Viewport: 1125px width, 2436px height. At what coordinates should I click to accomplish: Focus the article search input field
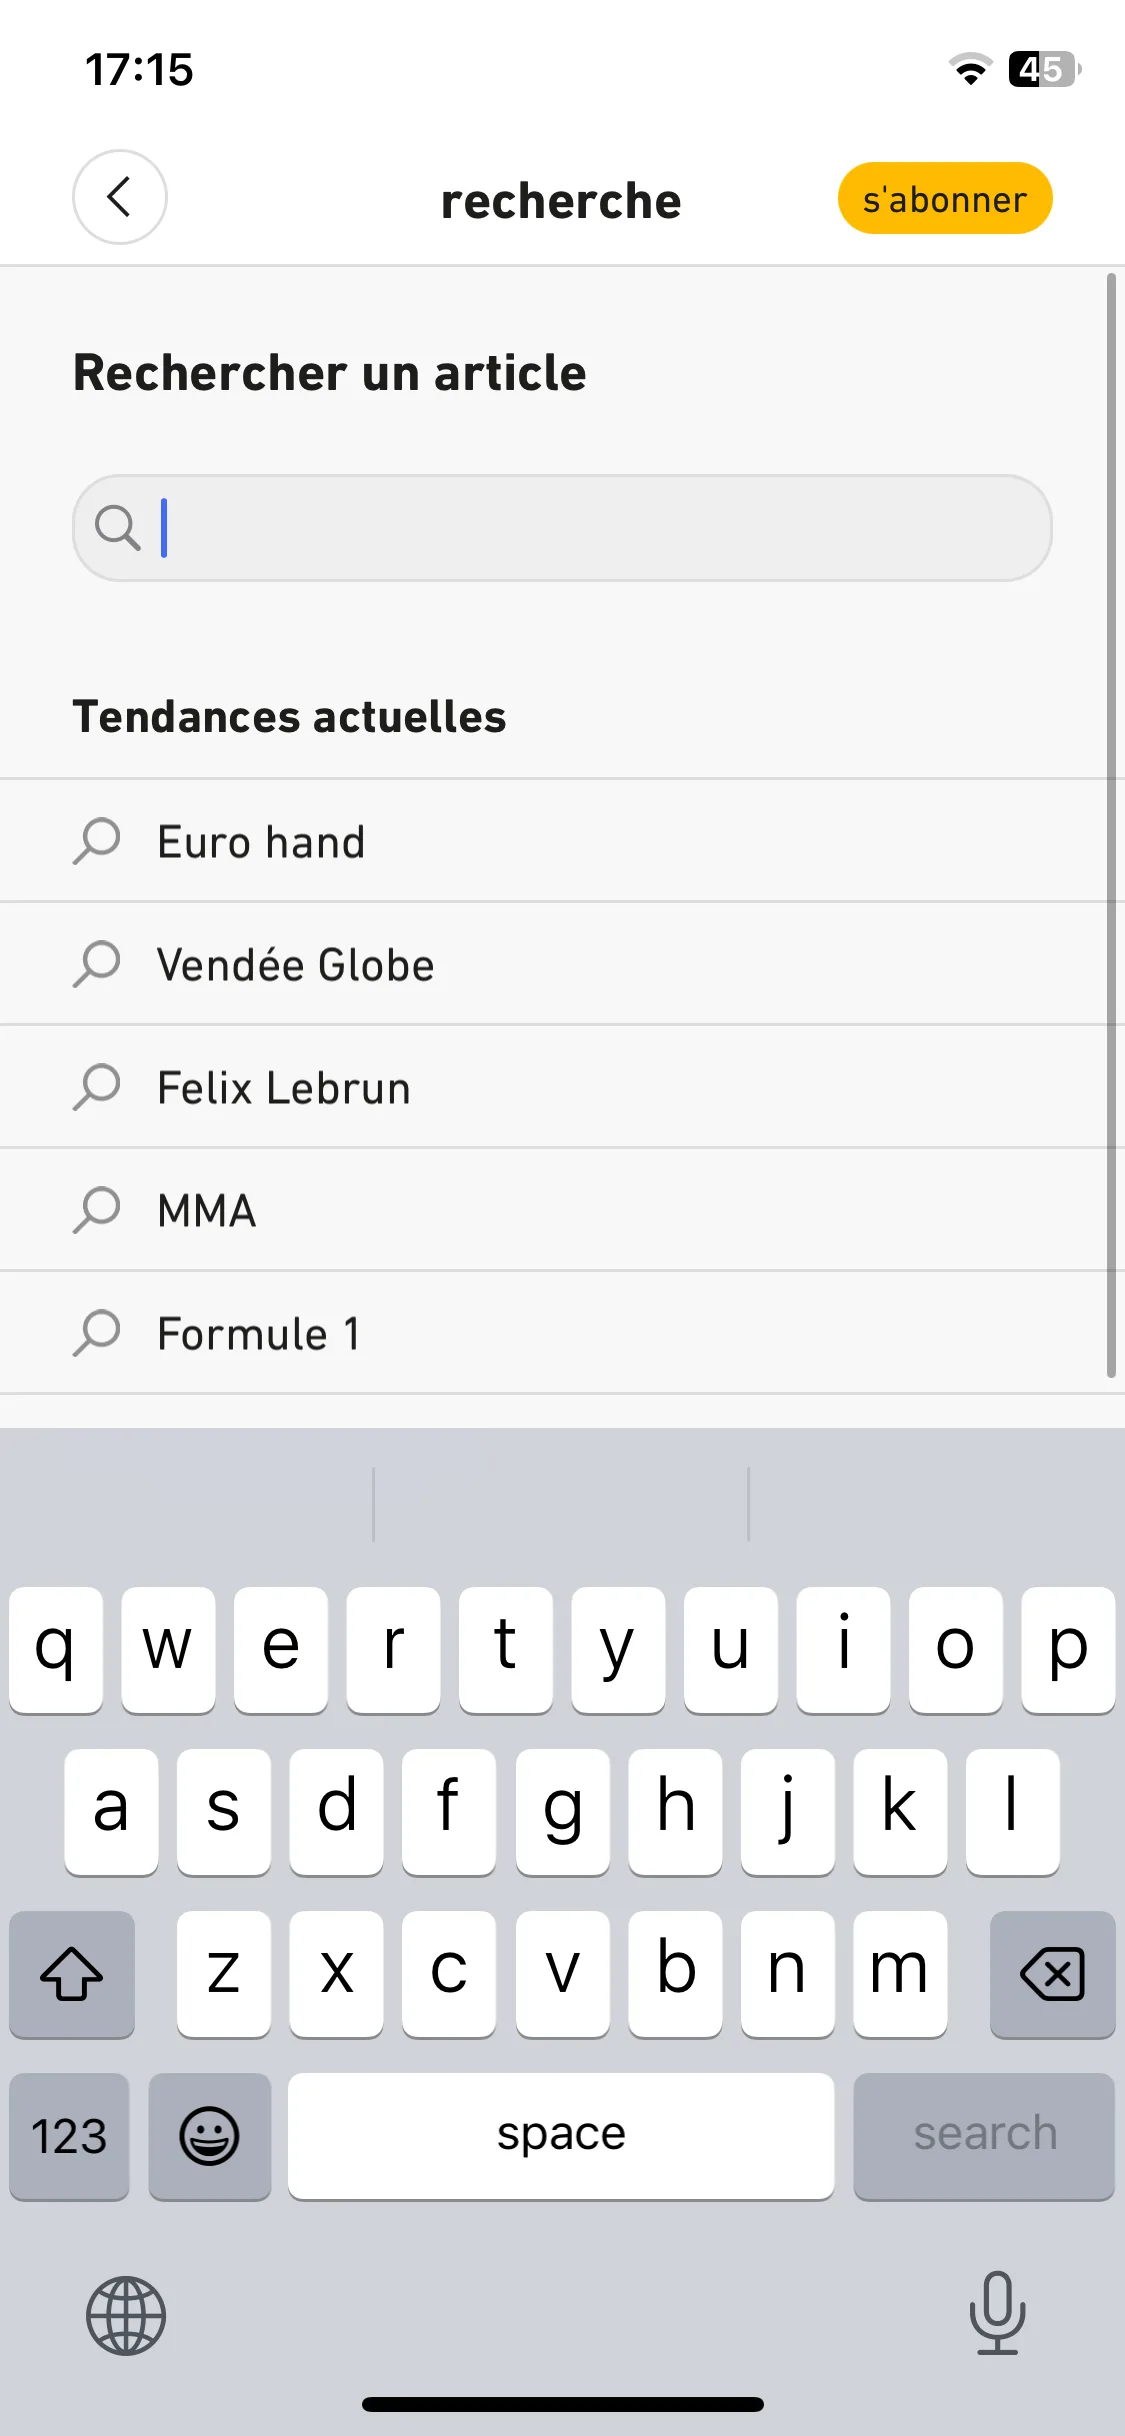click(x=562, y=528)
